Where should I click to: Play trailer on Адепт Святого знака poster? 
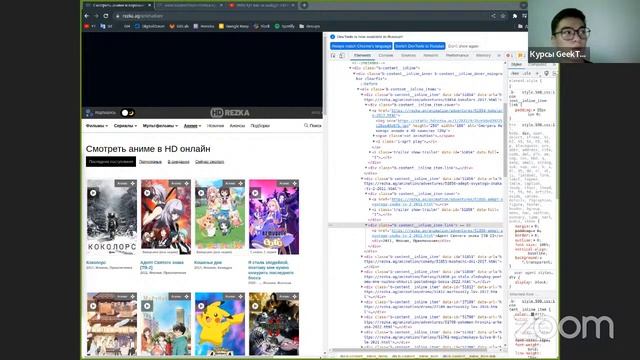147,193
